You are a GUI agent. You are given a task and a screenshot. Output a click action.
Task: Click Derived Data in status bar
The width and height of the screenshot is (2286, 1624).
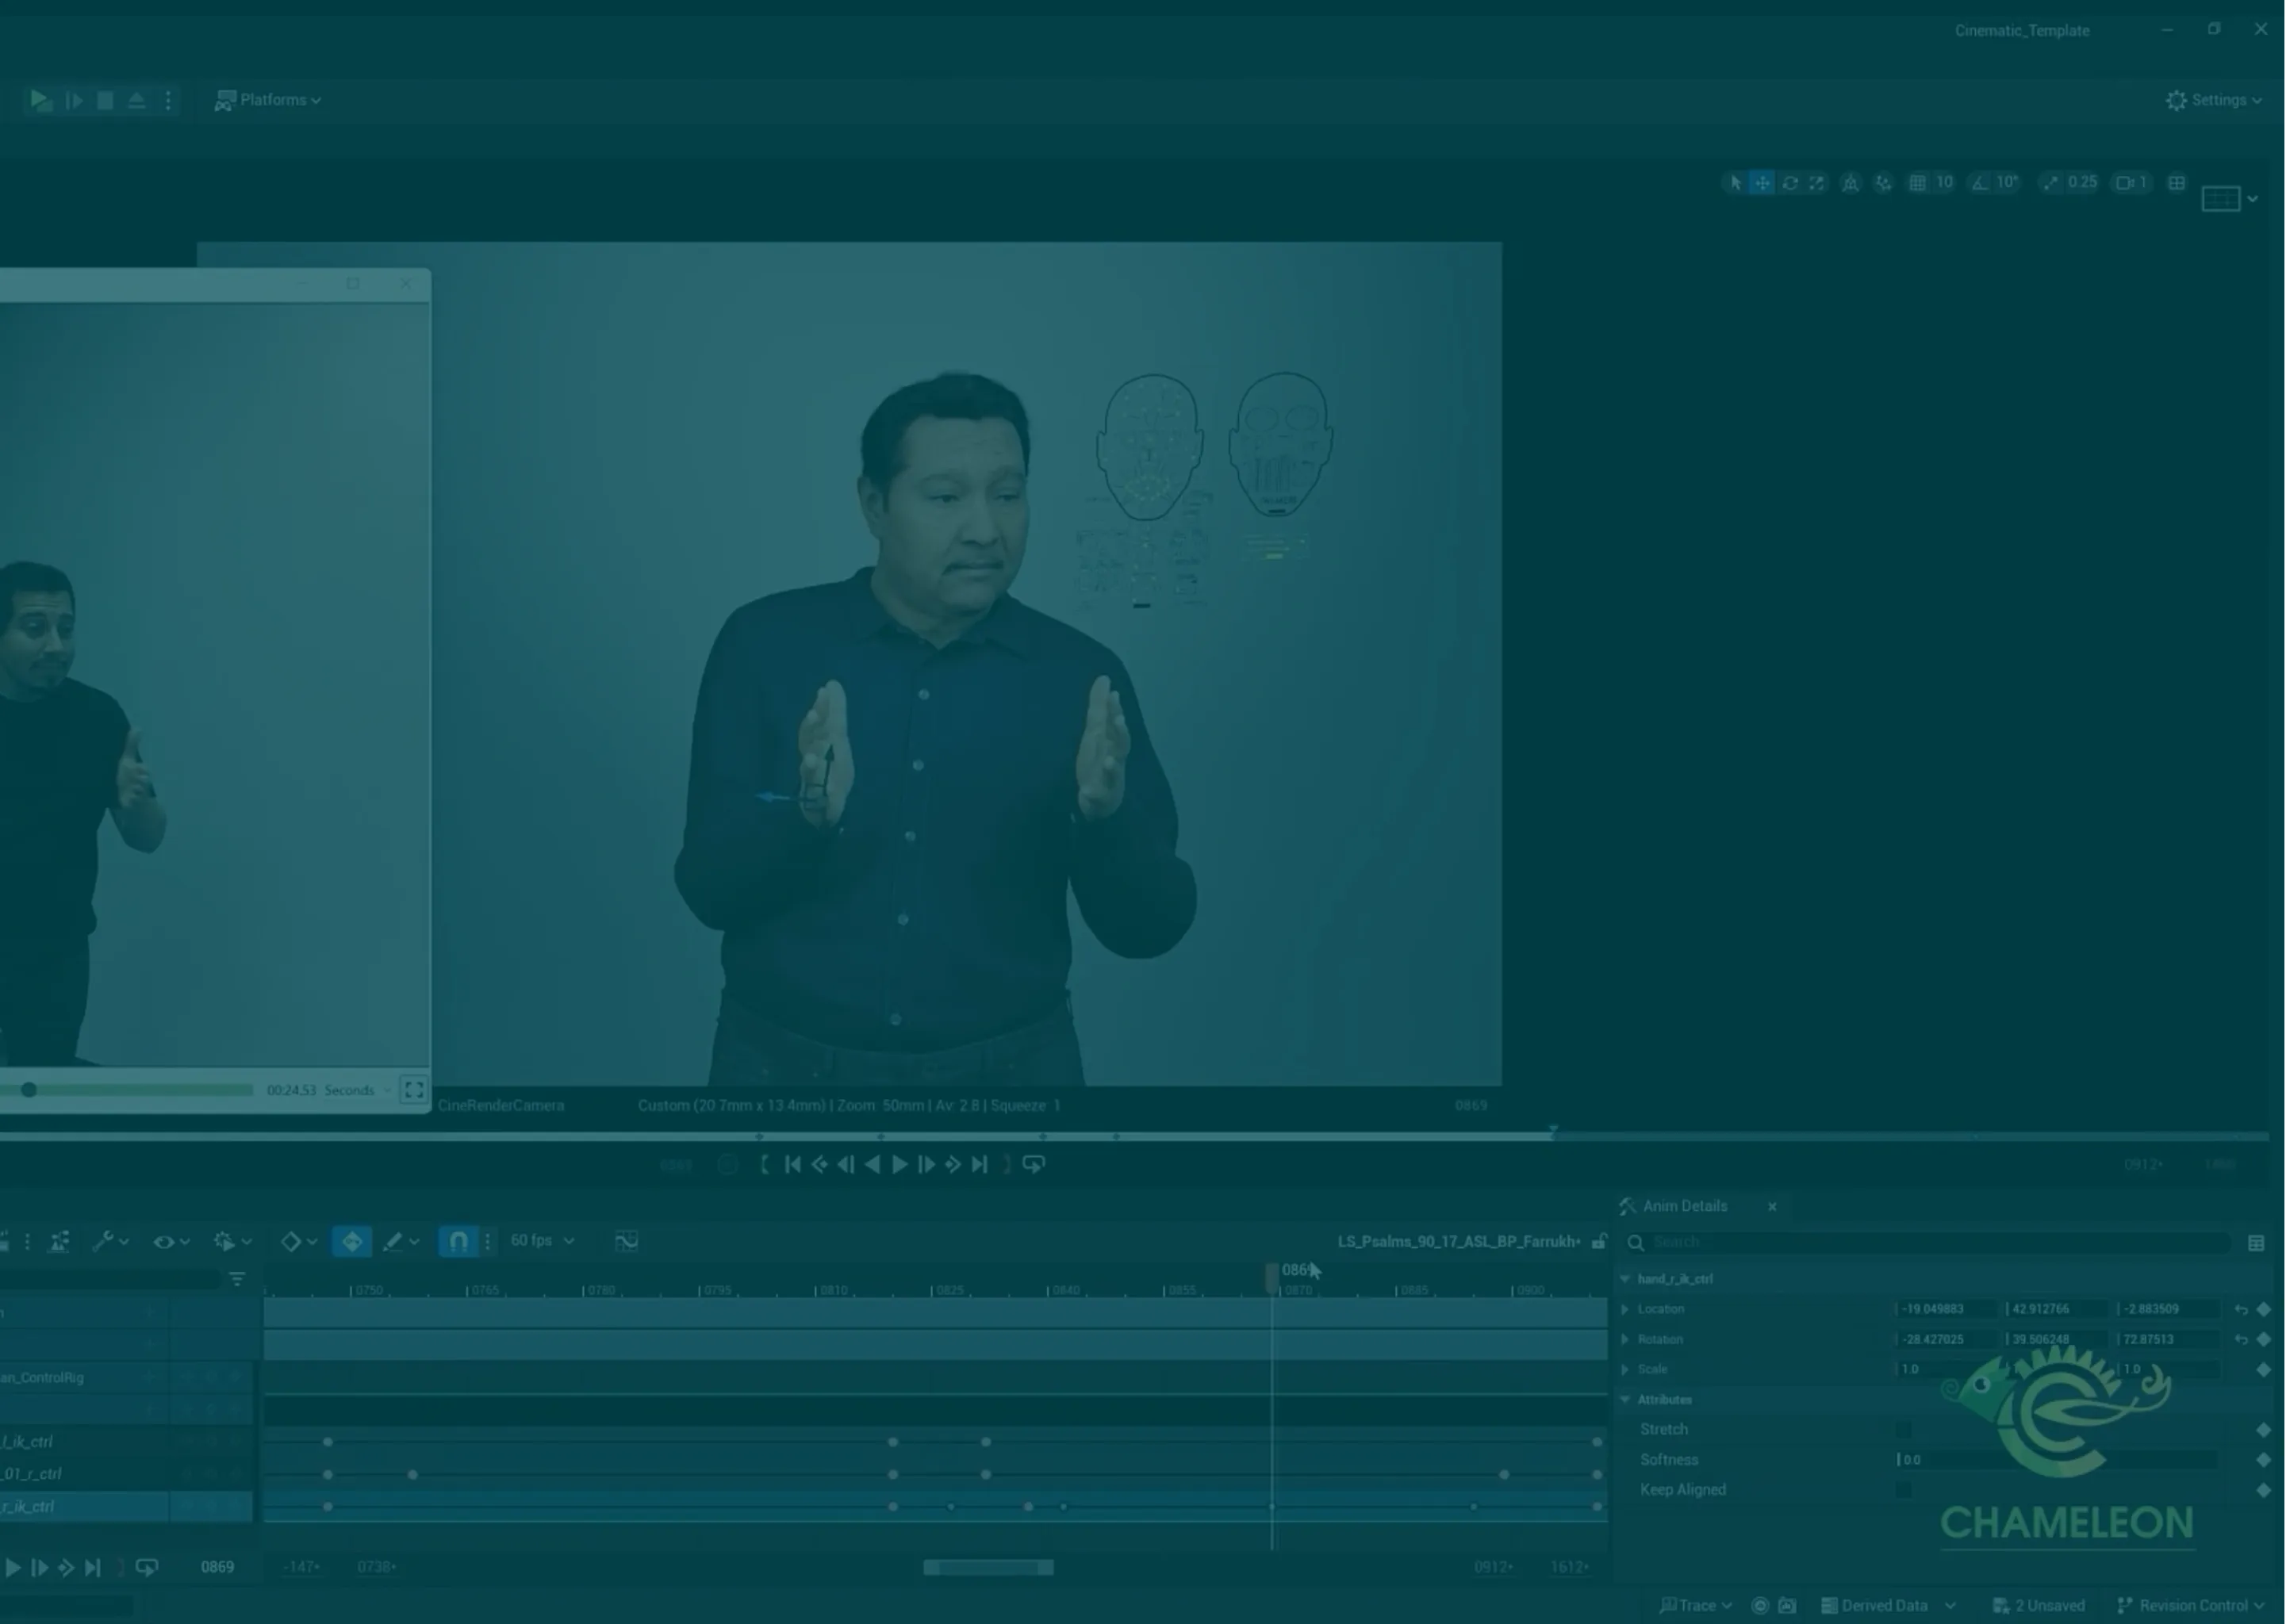(1884, 1606)
